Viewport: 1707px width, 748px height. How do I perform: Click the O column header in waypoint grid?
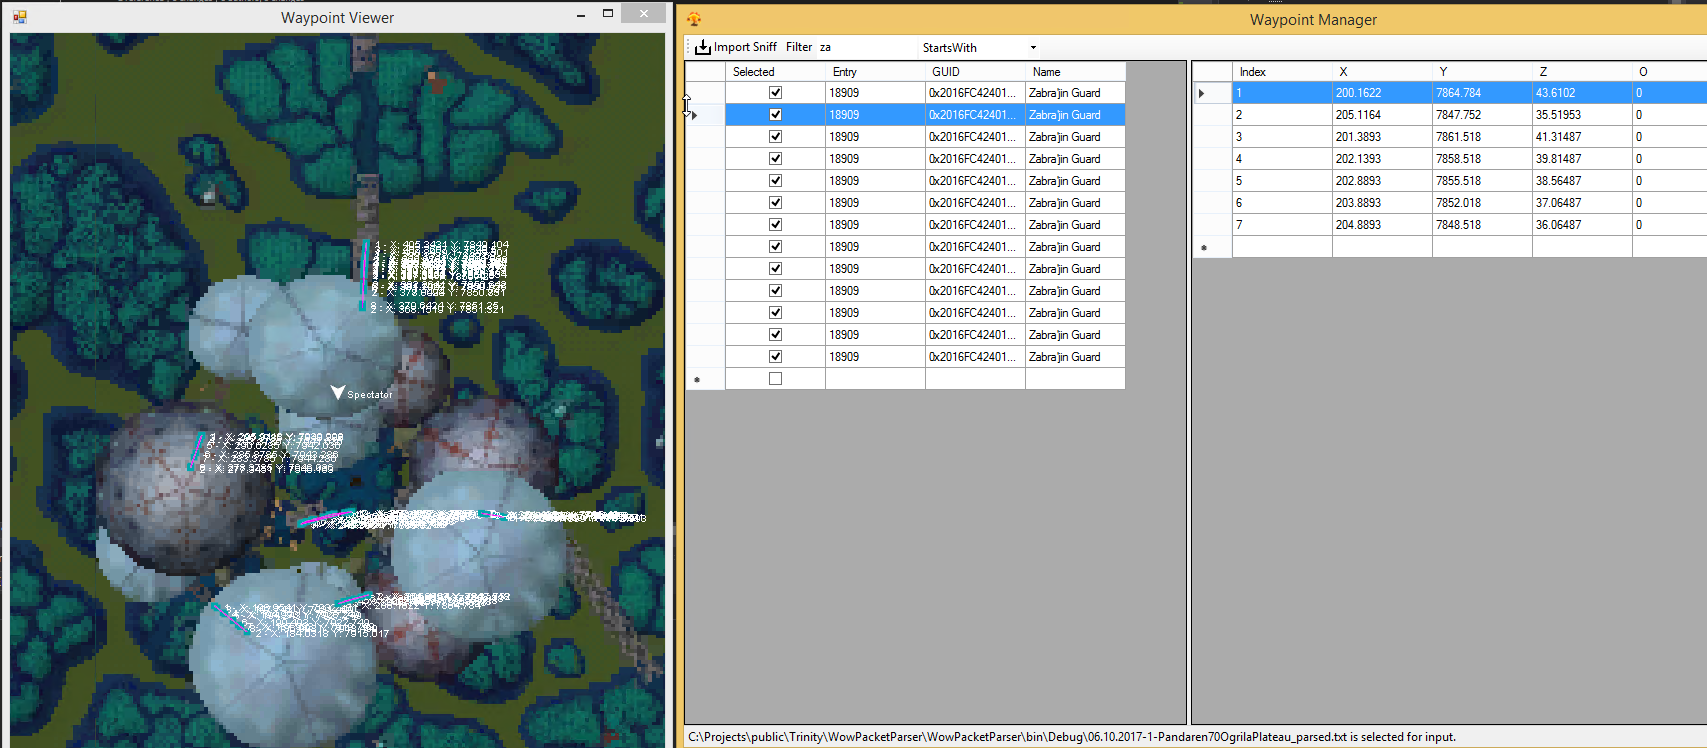click(x=1669, y=71)
